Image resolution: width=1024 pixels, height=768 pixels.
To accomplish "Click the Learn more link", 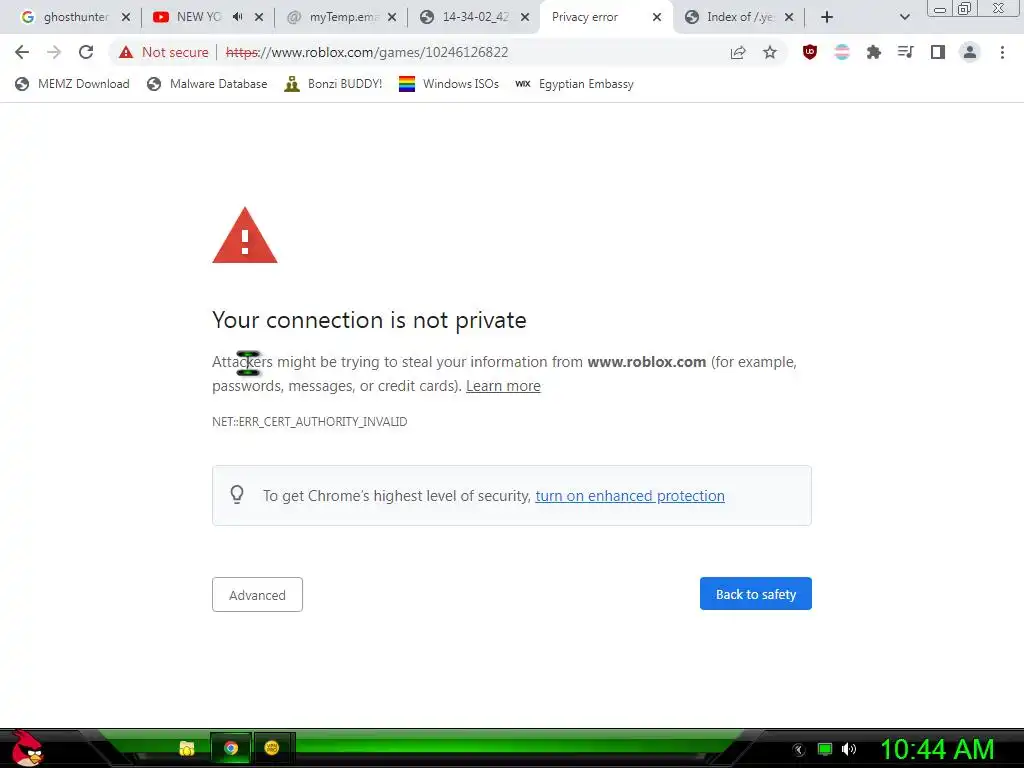I will point(503,386).
